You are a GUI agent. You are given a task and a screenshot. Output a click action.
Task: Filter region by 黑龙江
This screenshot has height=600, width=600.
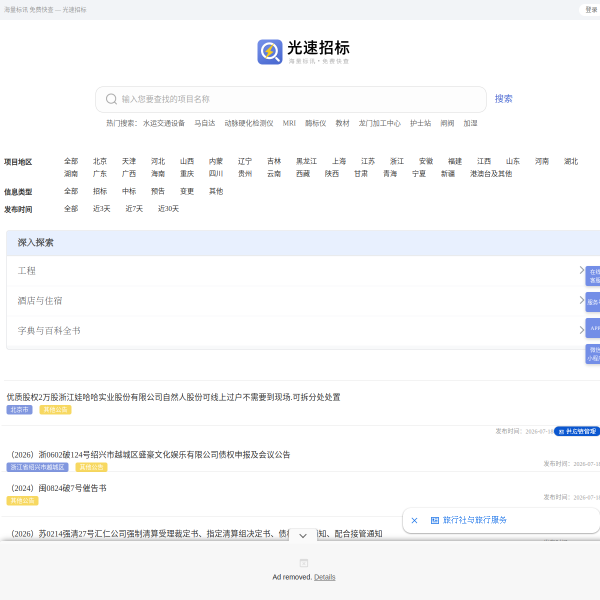(x=306, y=161)
